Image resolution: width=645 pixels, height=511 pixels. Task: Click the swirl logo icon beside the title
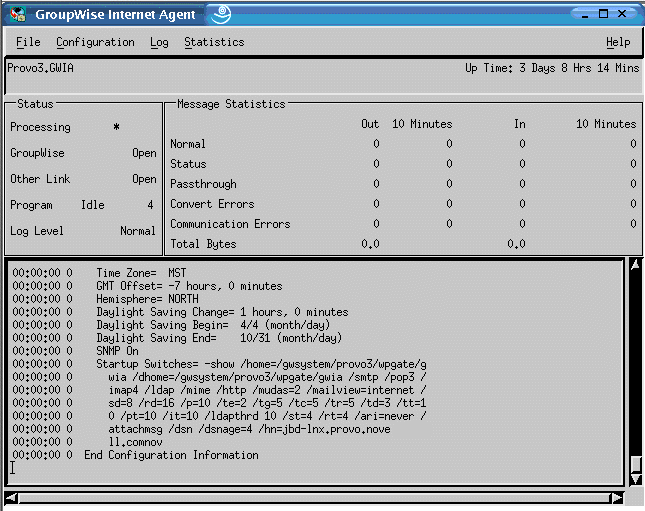click(x=221, y=14)
